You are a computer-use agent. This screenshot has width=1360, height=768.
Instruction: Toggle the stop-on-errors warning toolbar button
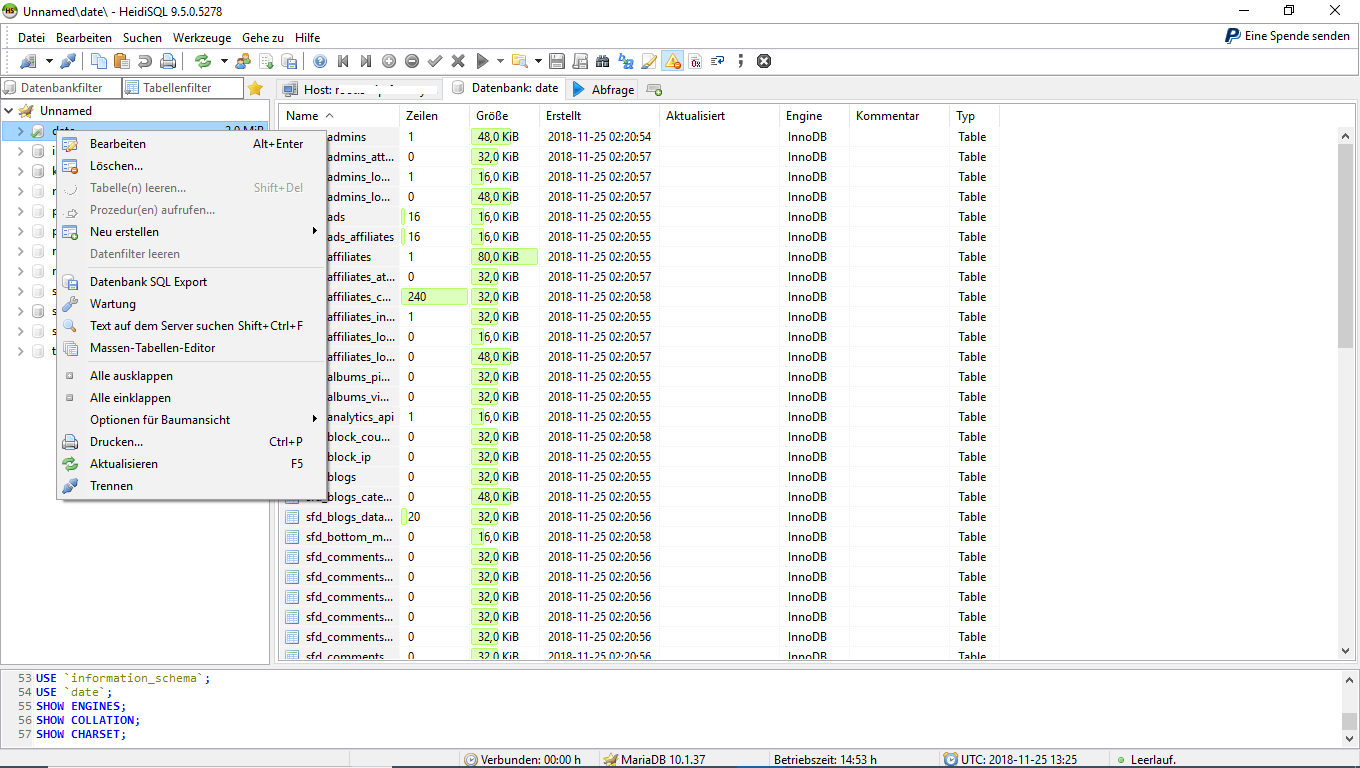point(673,61)
